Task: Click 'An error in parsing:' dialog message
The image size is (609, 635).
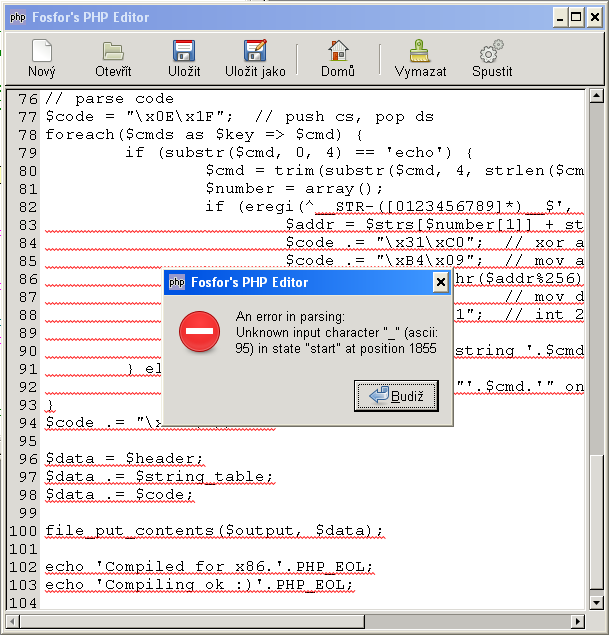Action: click(x=290, y=316)
